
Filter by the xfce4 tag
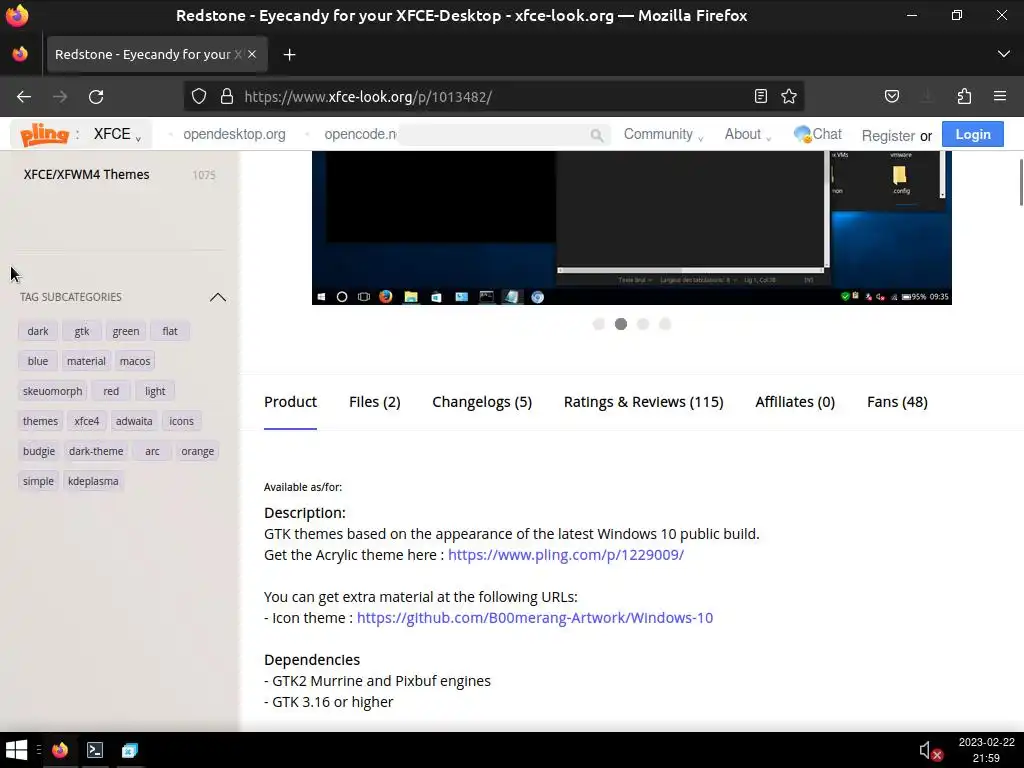[x=87, y=421]
